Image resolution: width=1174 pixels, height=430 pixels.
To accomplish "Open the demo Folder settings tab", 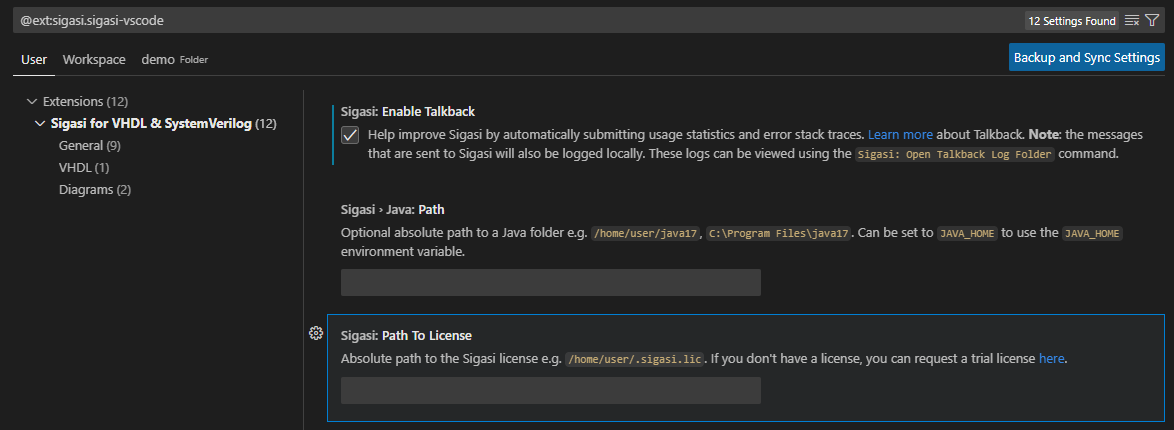I will click(174, 60).
